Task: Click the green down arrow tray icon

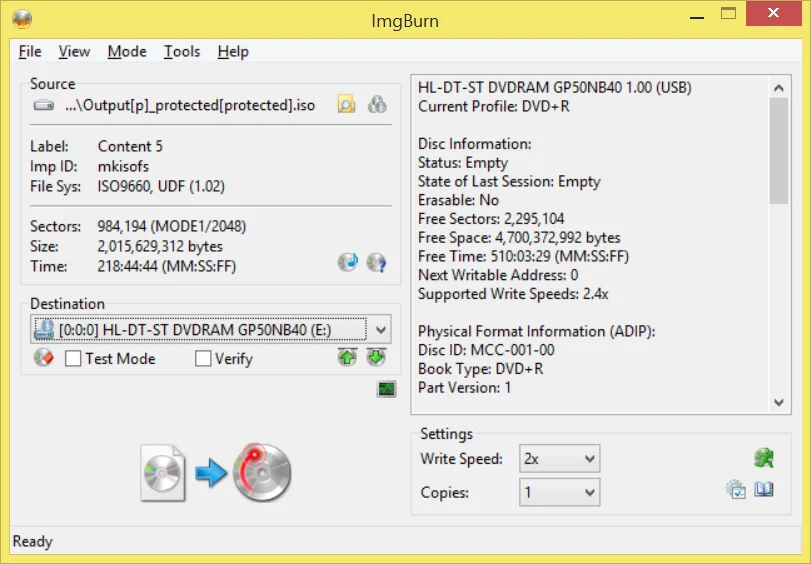Action: pos(375,358)
